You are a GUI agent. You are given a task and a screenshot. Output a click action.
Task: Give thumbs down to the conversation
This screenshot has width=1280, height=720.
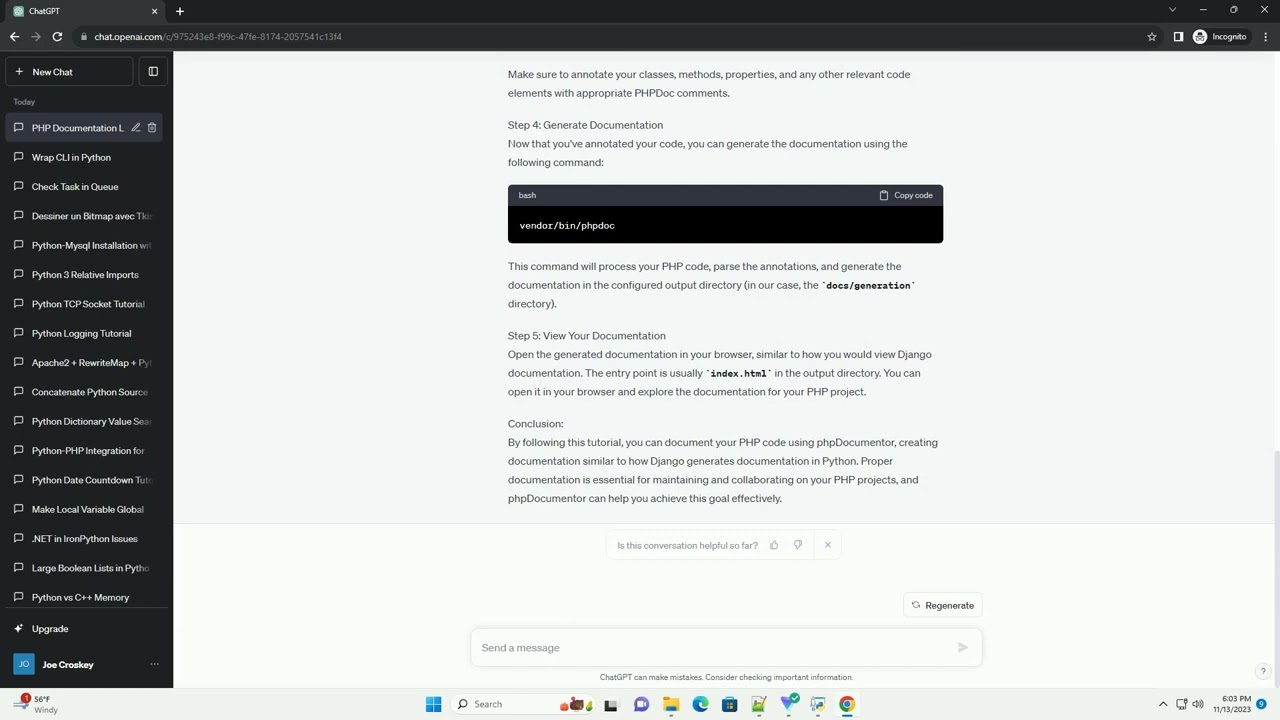click(798, 545)
